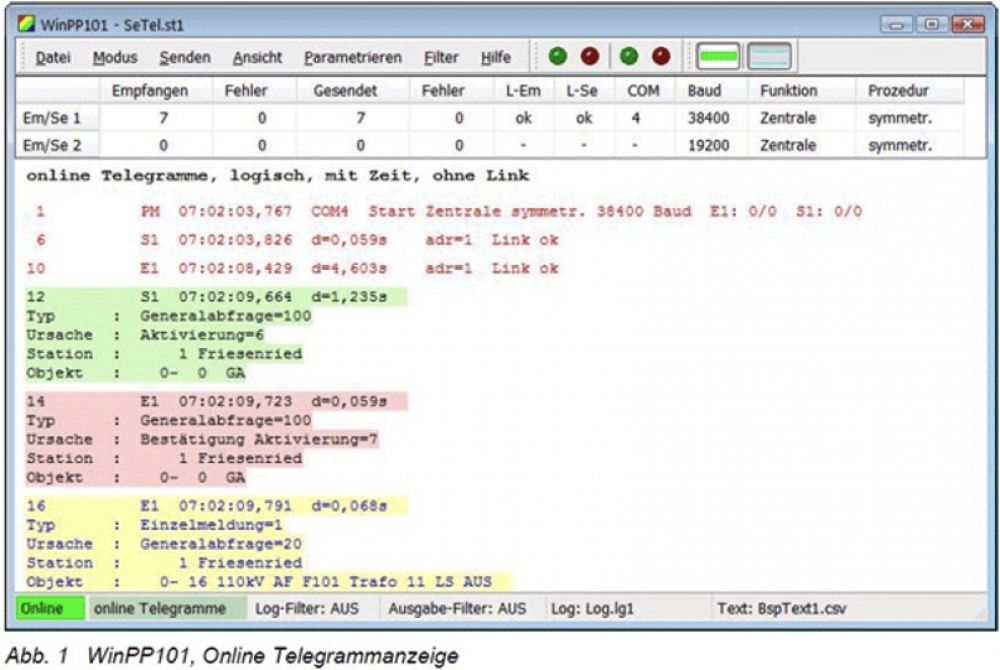Open the Hilfe menu
This screenshot has width=1000, height=670.
point(496,58)
